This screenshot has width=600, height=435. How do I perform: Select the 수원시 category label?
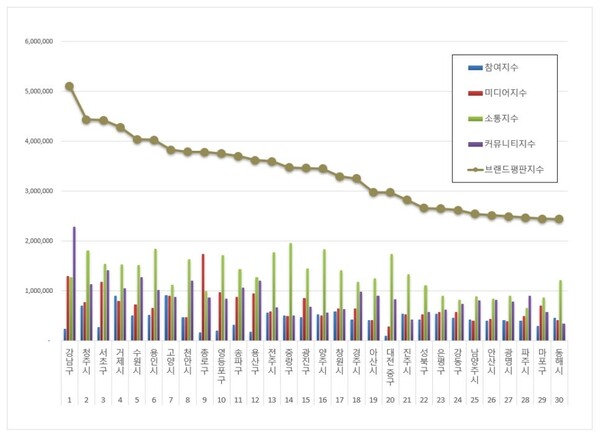[x=137, y=361]
